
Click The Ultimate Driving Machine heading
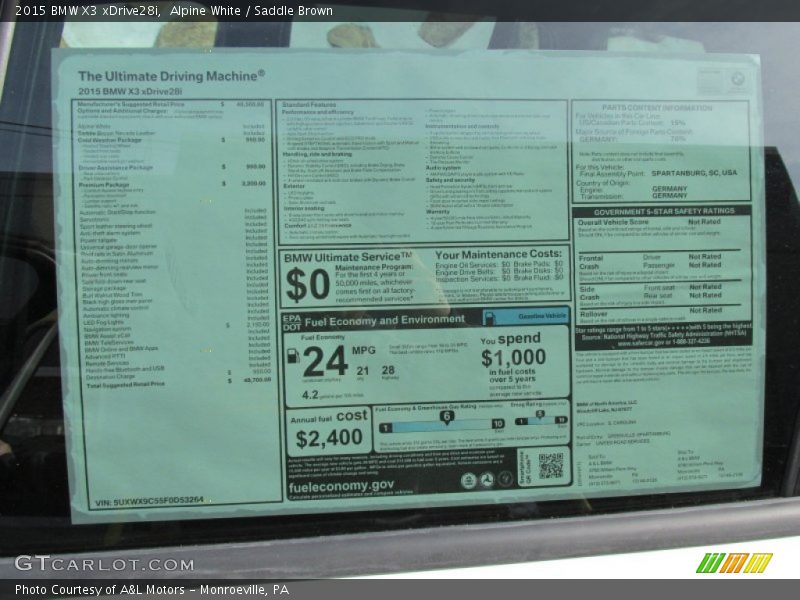[171, 75]
